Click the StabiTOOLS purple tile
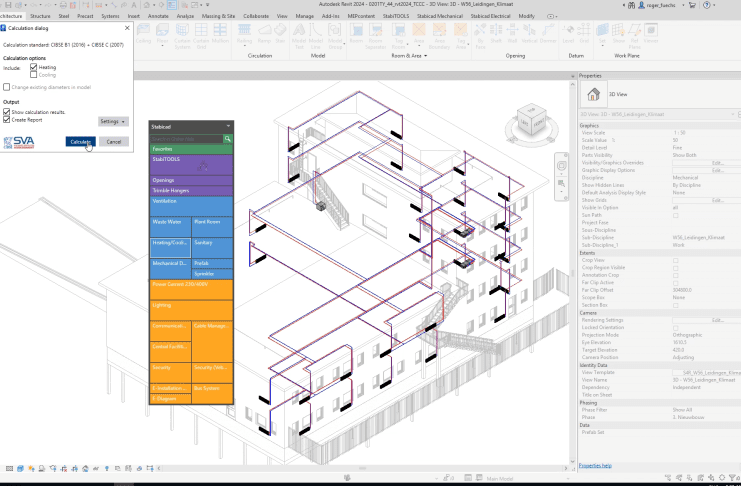This screenshot has height=486, width=741. click(191, 160)
